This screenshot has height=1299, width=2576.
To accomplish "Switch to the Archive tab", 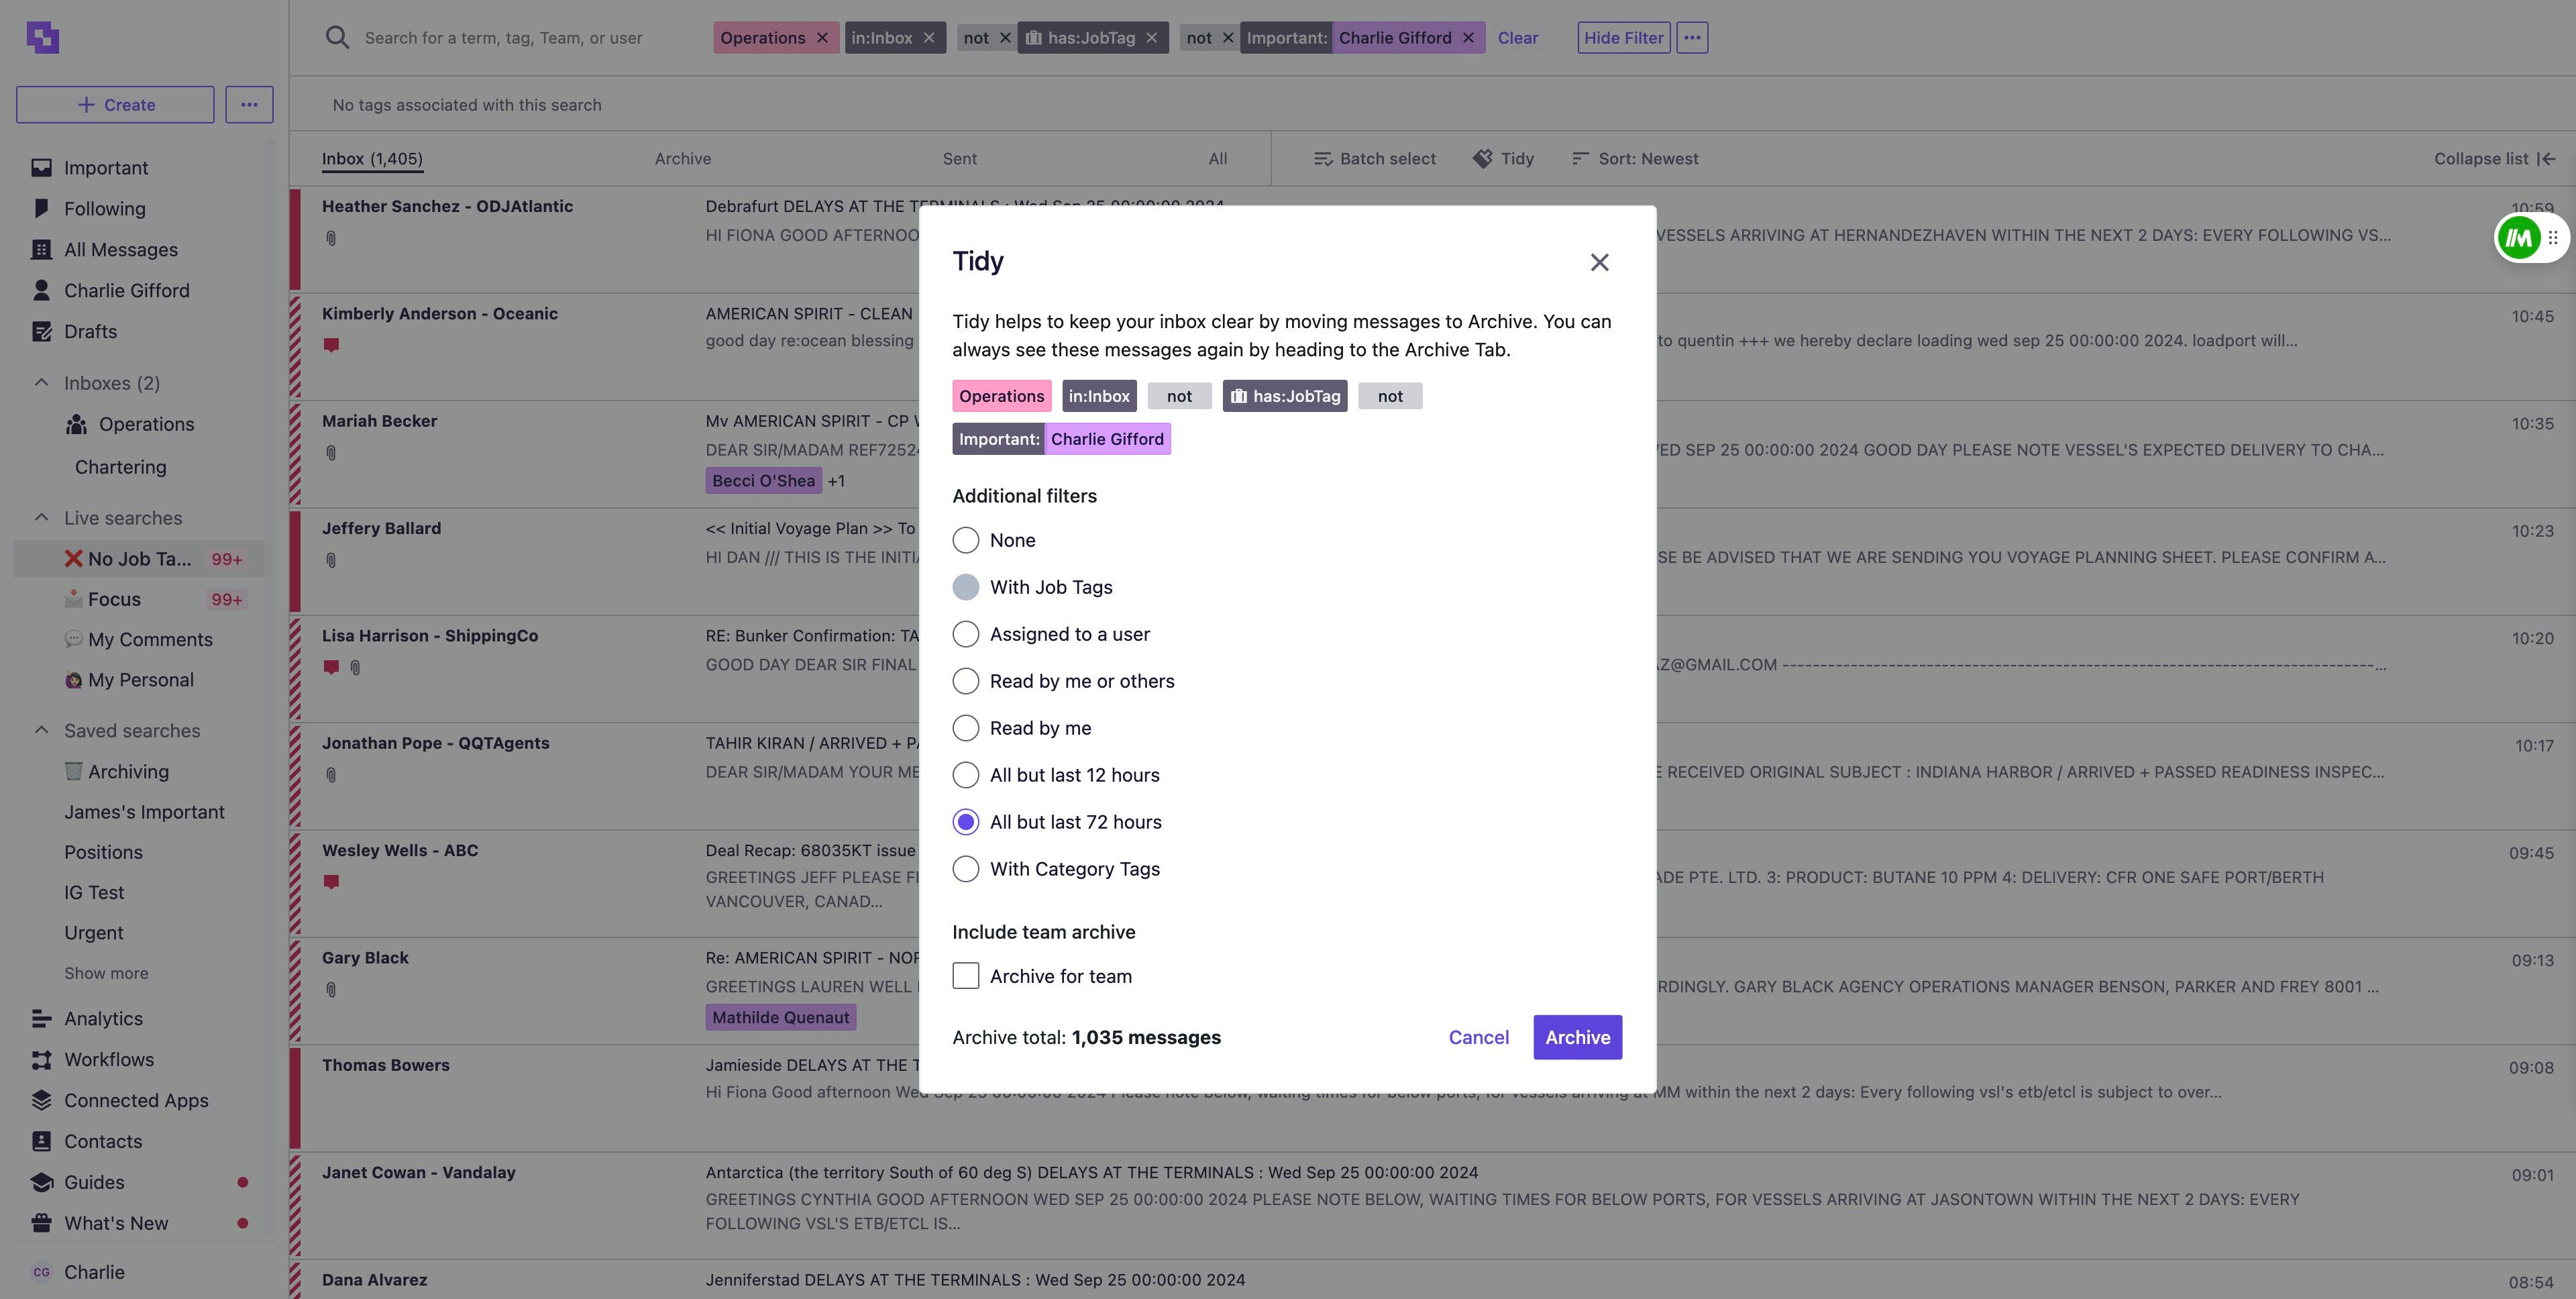I will click(x=683, y=159).
